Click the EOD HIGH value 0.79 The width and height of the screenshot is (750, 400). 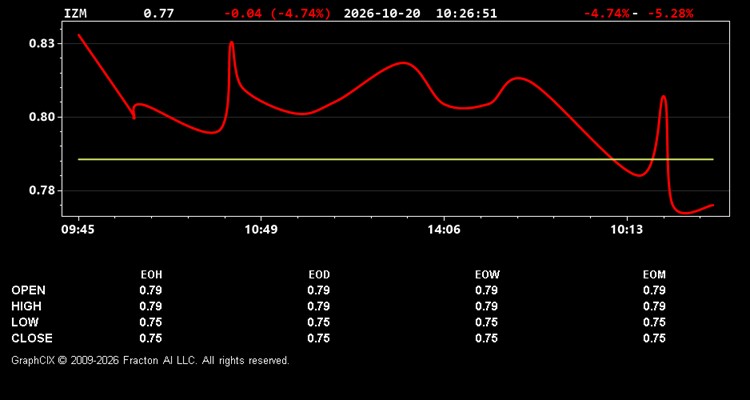[319, 306]
